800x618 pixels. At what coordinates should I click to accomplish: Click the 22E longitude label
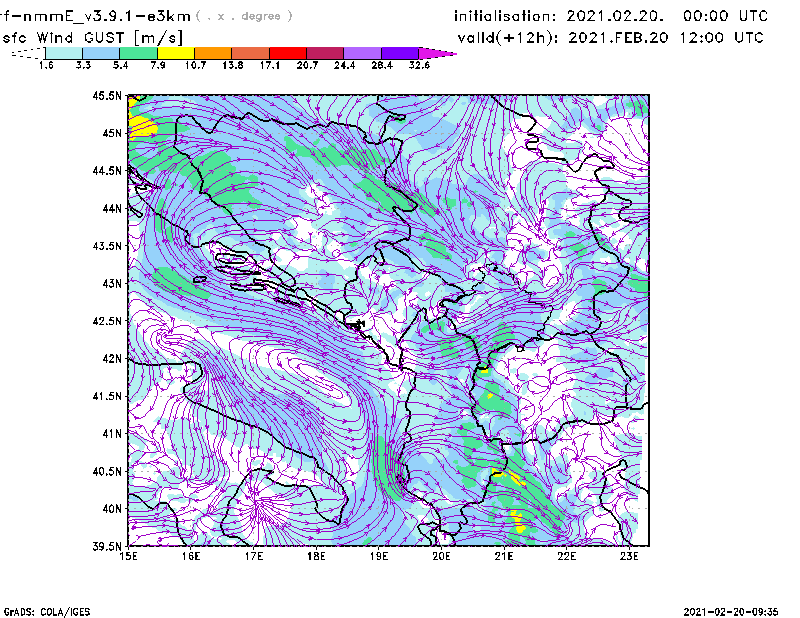tap(567, 556)
